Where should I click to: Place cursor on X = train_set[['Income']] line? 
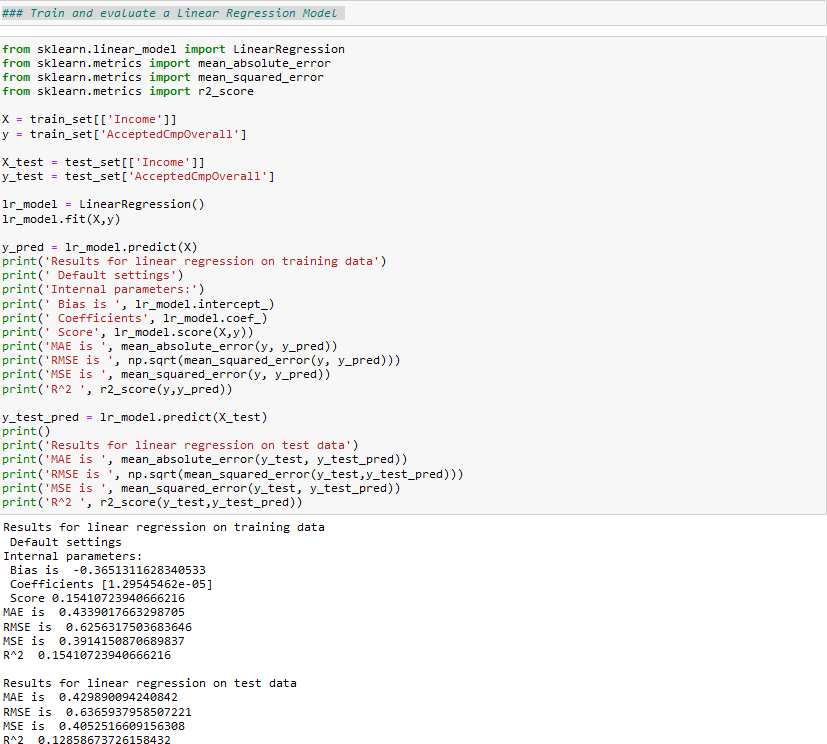click(89, 119)
